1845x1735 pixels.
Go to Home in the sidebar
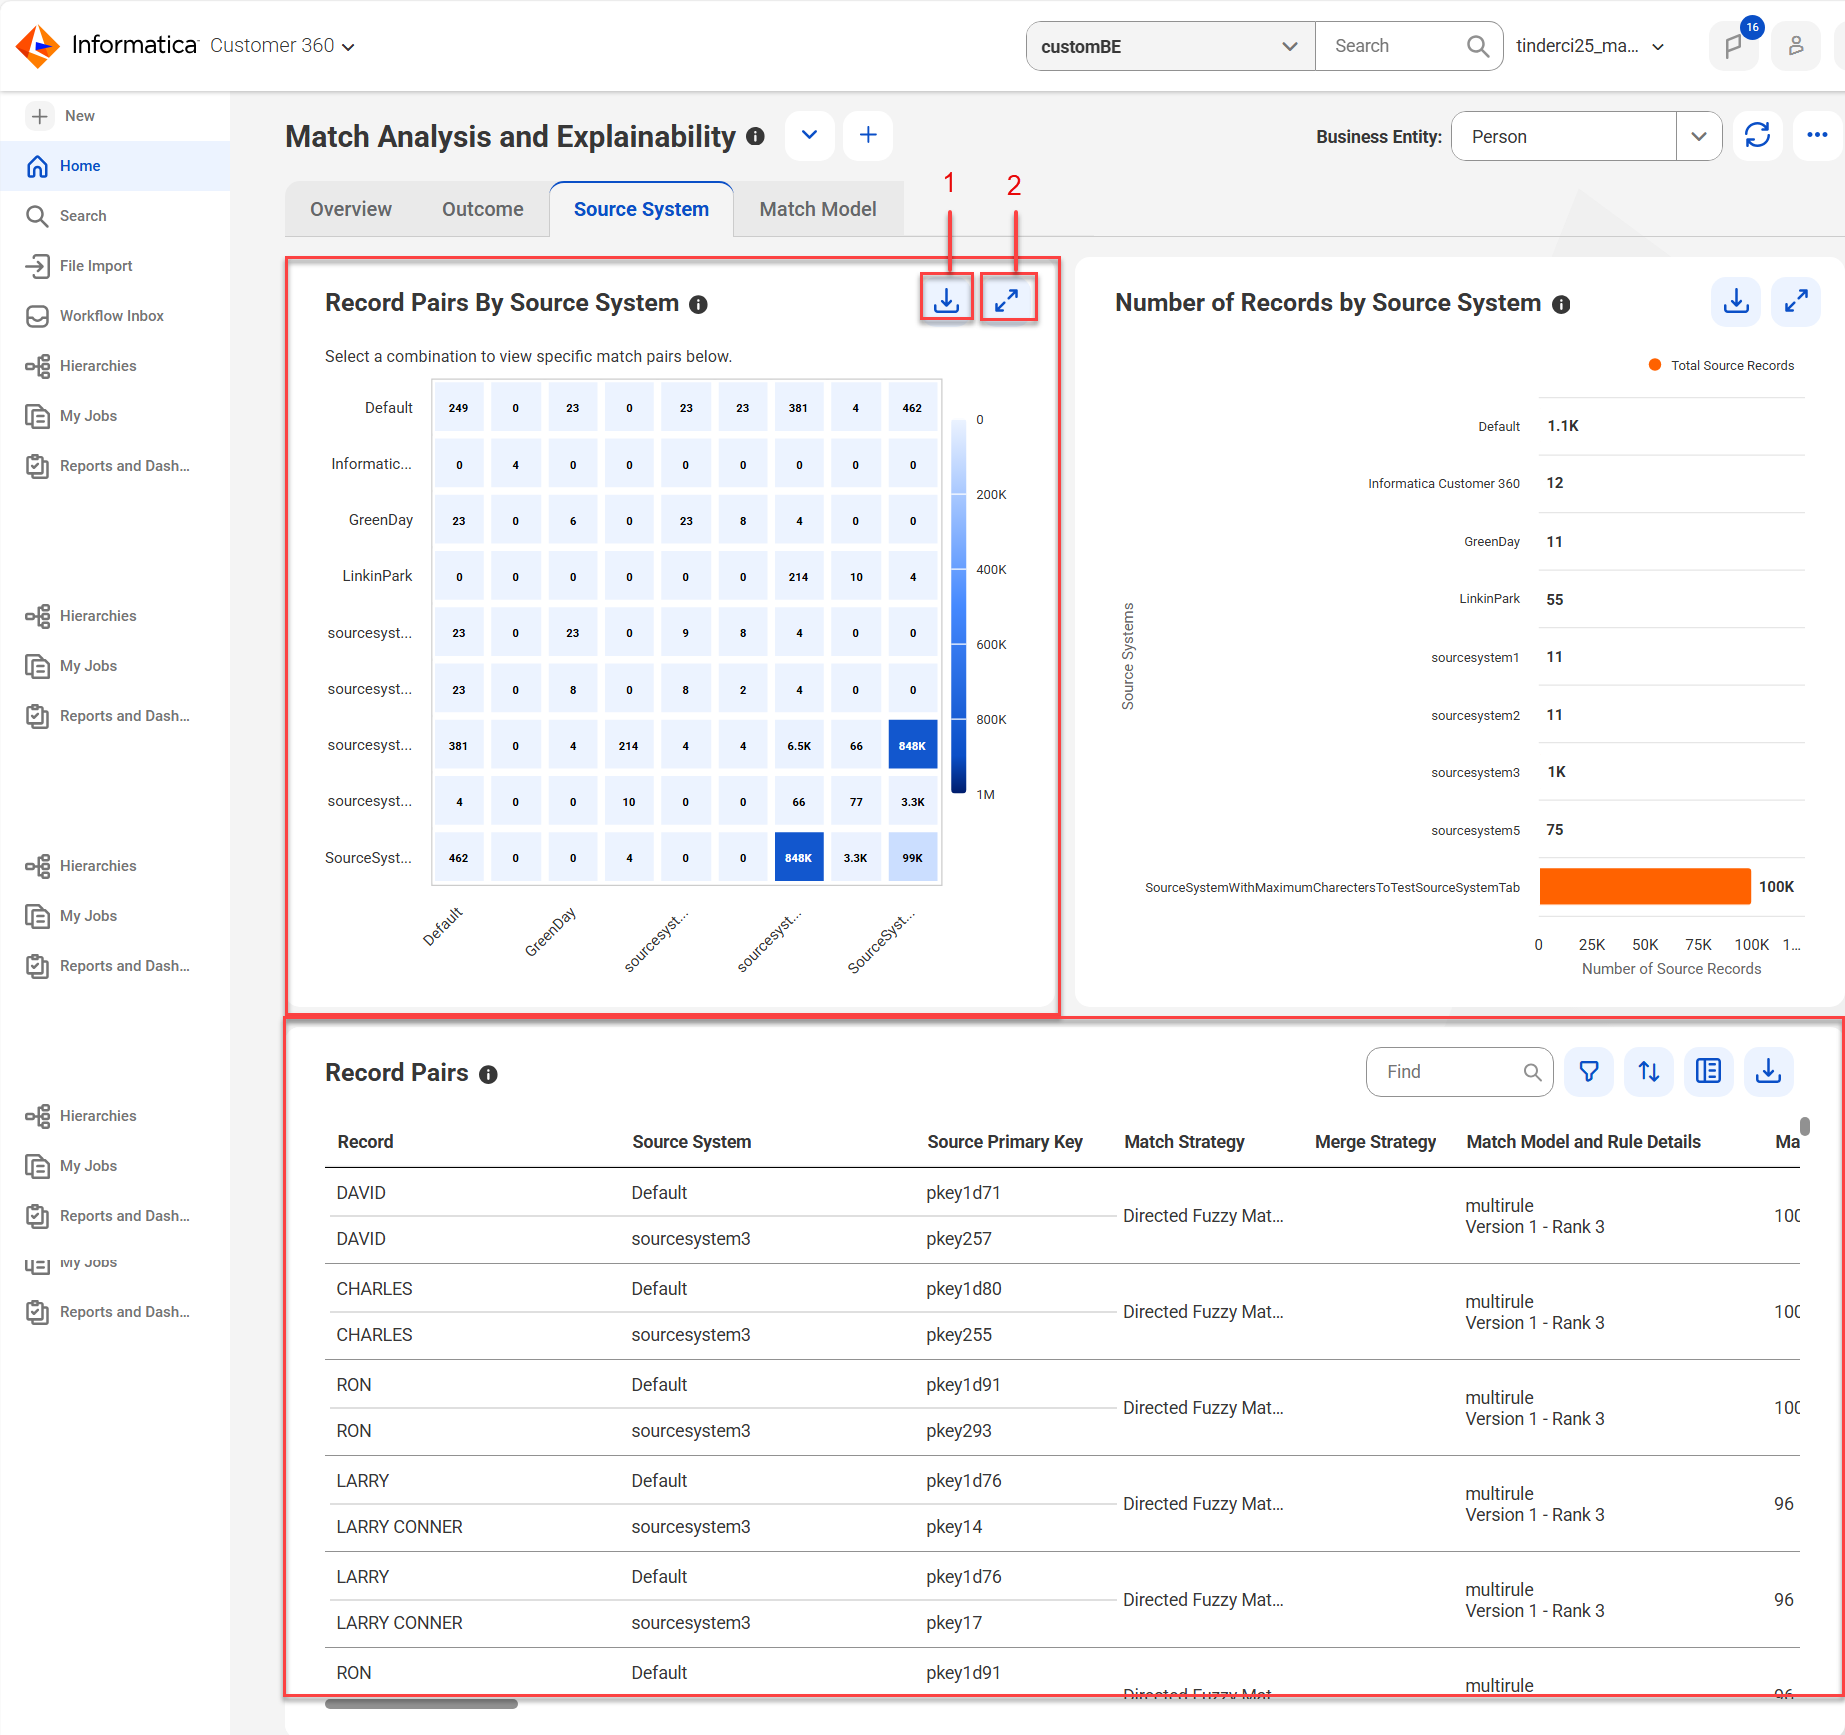pos(115,166)
